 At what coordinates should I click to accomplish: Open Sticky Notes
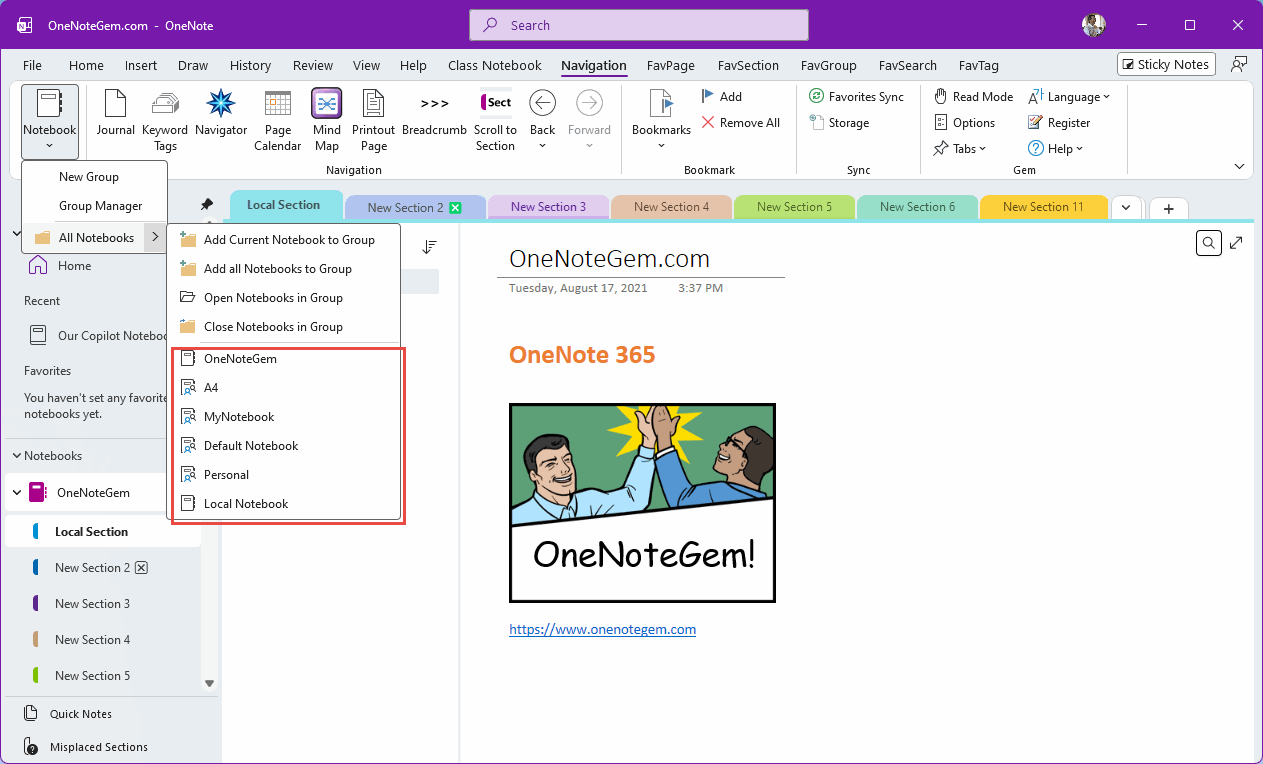1166,64
